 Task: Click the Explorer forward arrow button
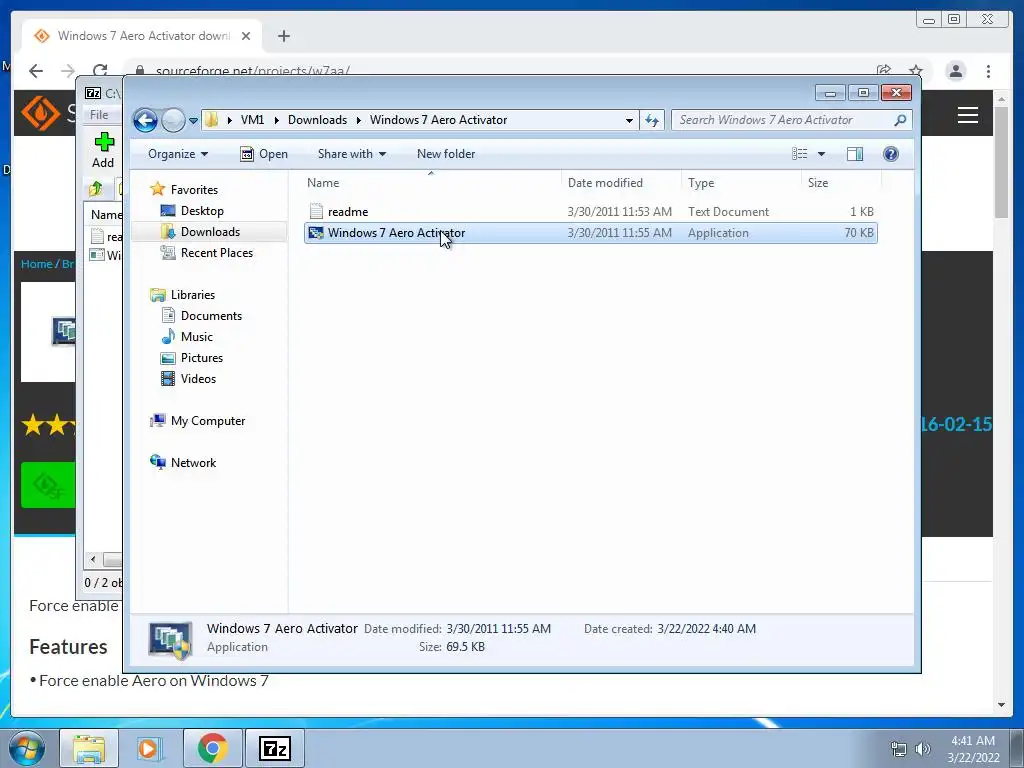[x=173, y=120]
